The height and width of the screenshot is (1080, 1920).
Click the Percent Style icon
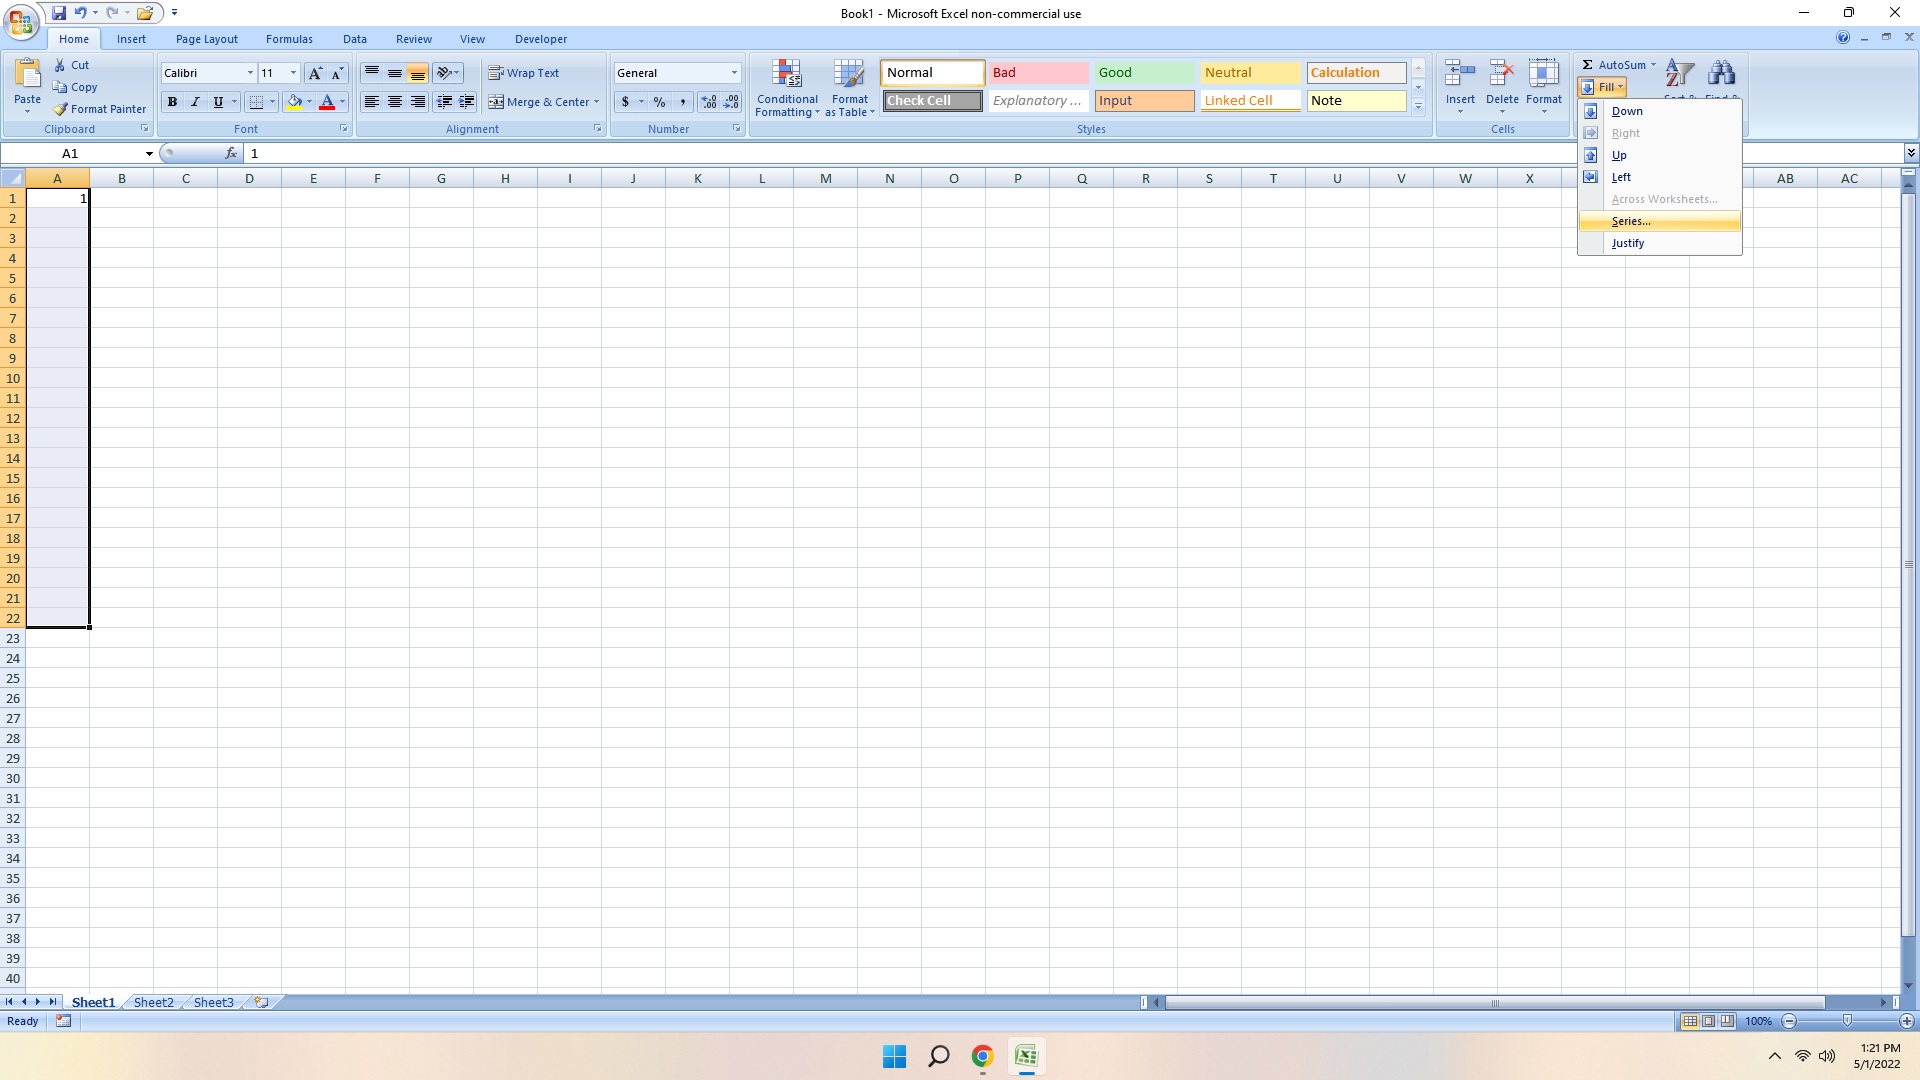pyautogui.click(x=659, y=102)
